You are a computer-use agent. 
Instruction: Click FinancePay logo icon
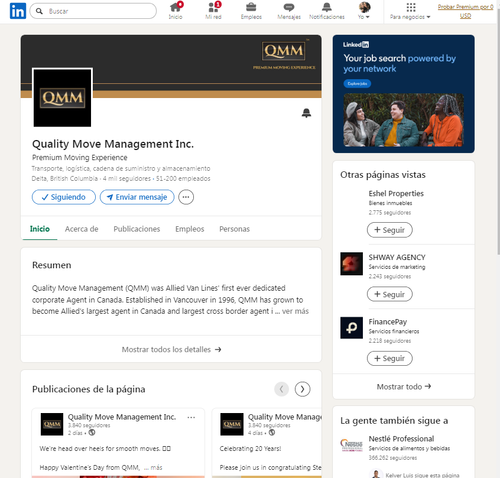(x=351, y=328)
